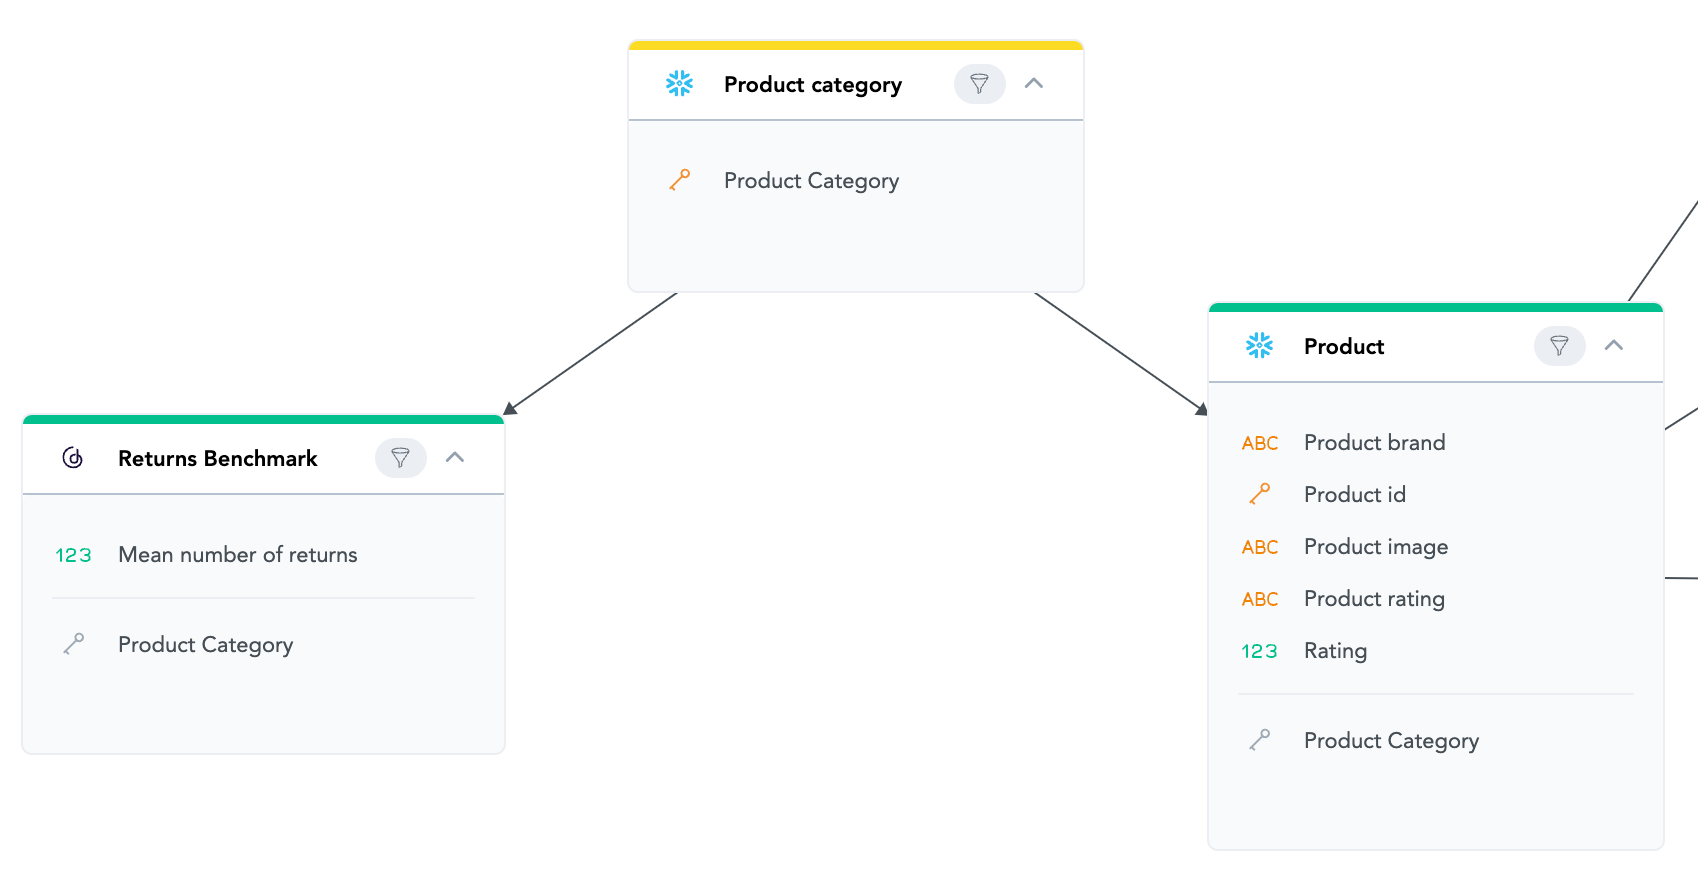Click the 123 numeric icon beside Mean number of returns
Image resolution: width=1698 pixels, height=890 pixels.
pos(73,555)
